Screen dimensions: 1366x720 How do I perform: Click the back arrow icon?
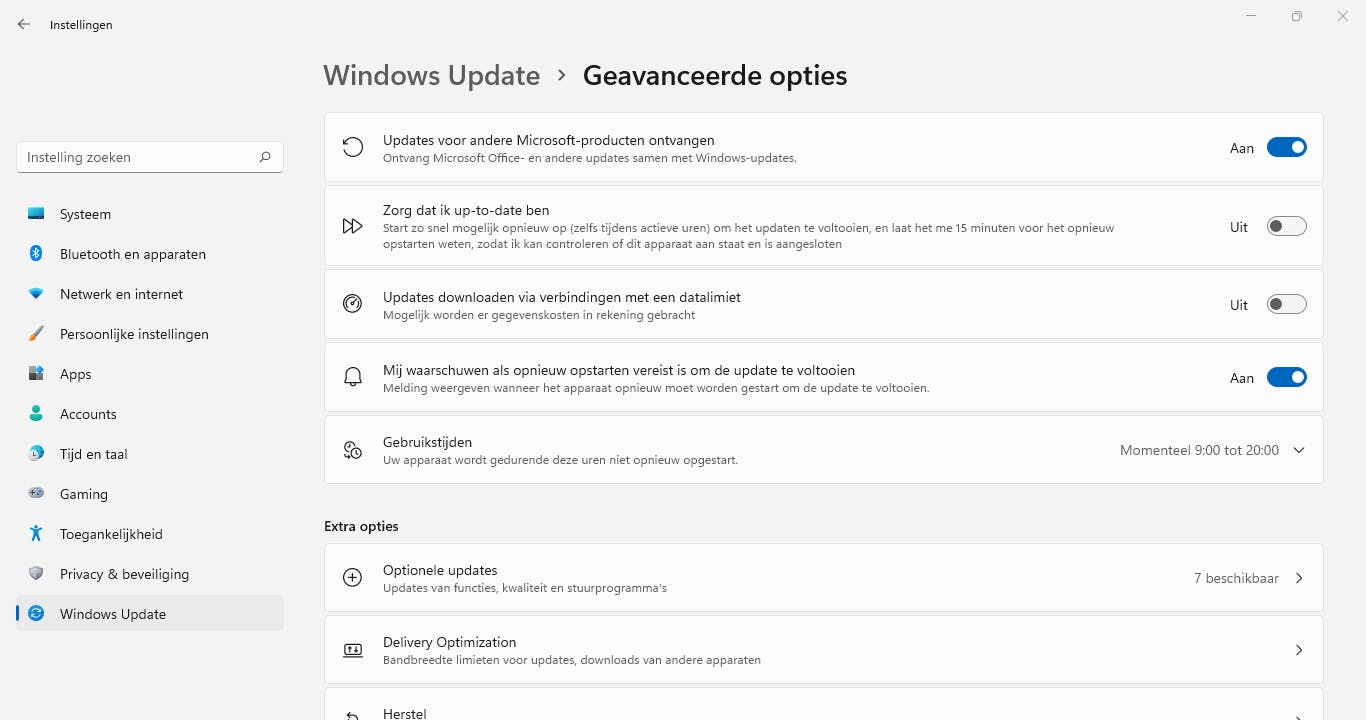(x=24, y=24)
